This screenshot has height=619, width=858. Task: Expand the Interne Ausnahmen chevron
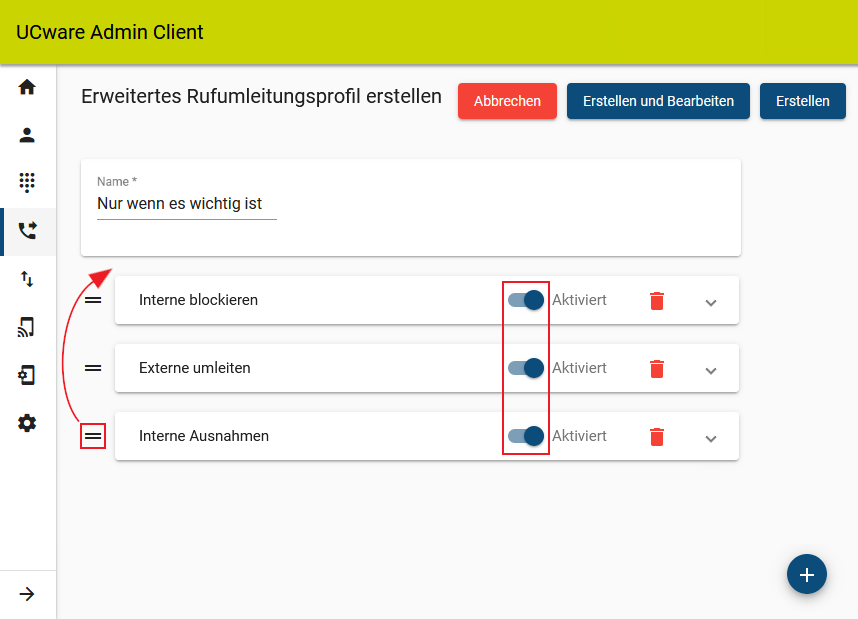click(711, 438)
